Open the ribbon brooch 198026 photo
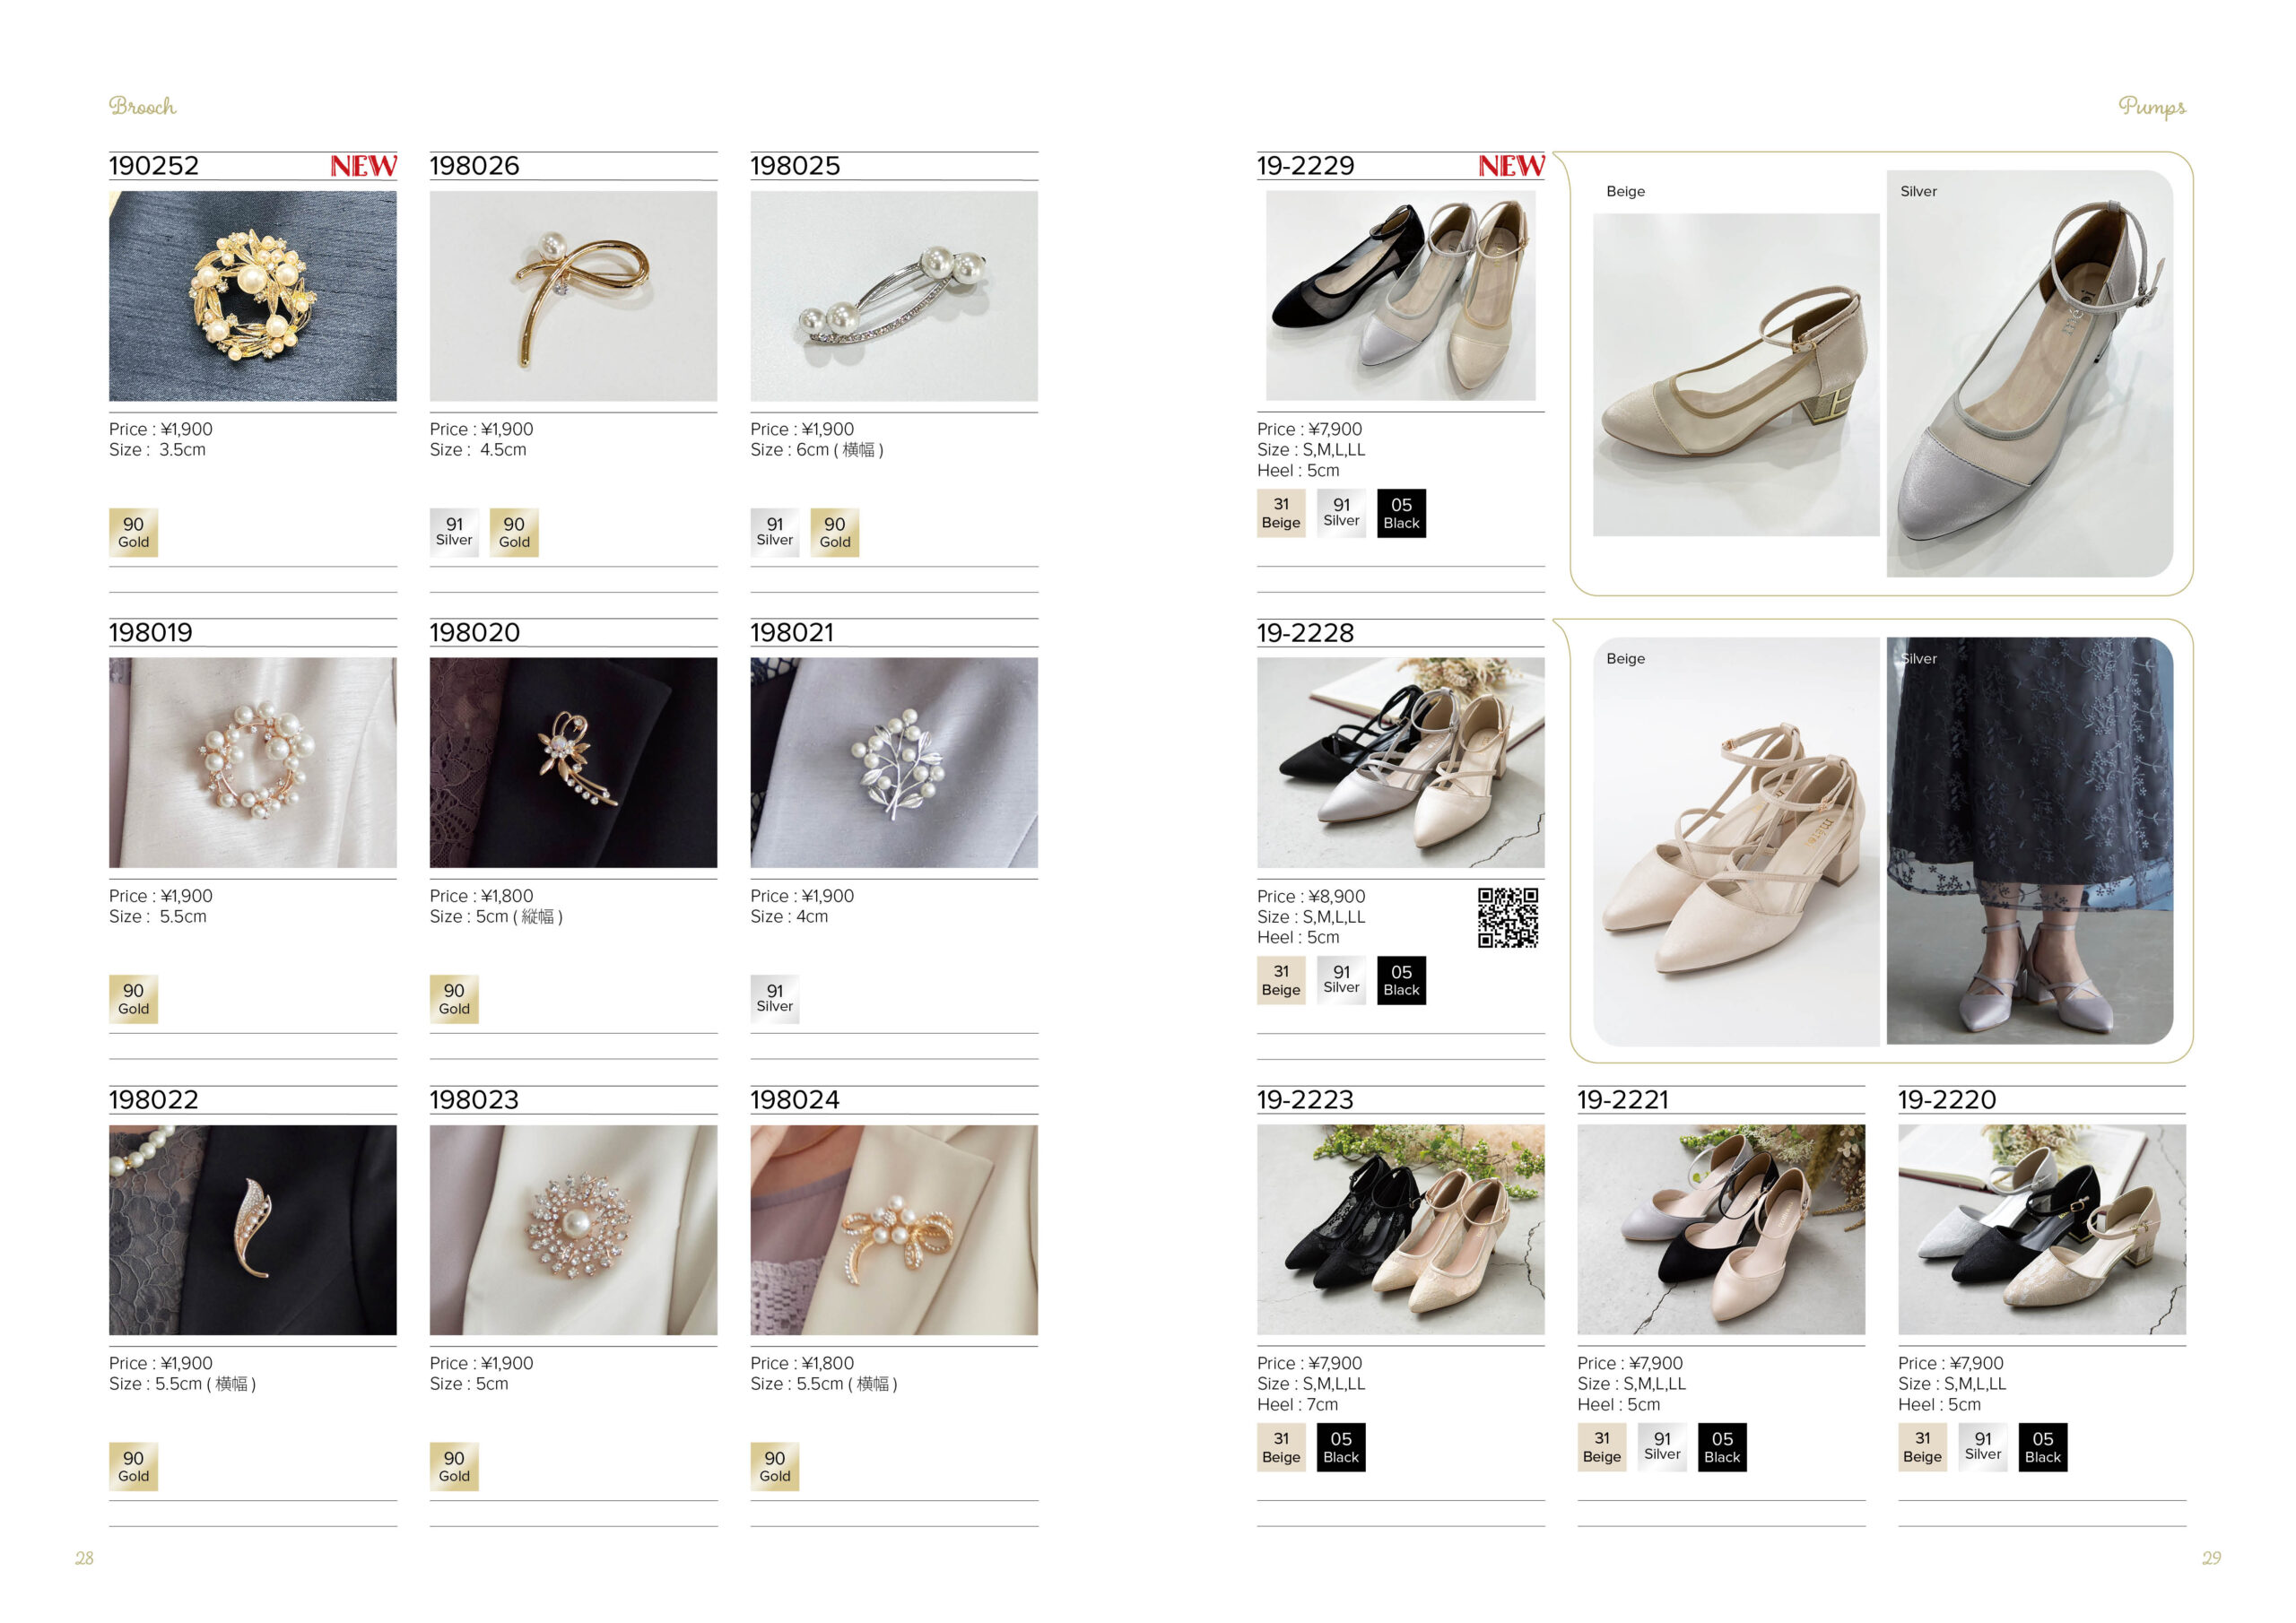 point(573,296)
